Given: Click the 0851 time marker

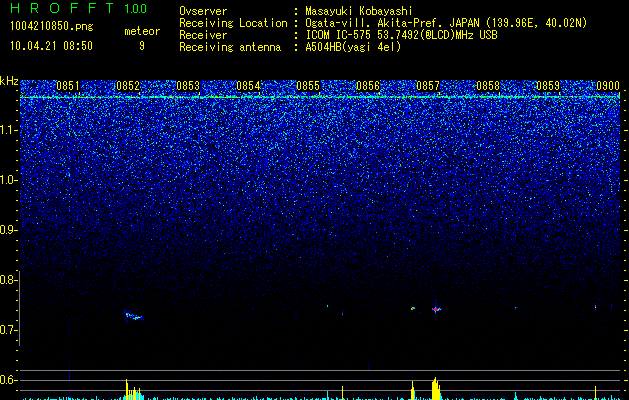Looking at the screenshot, I should click(68, 86).
